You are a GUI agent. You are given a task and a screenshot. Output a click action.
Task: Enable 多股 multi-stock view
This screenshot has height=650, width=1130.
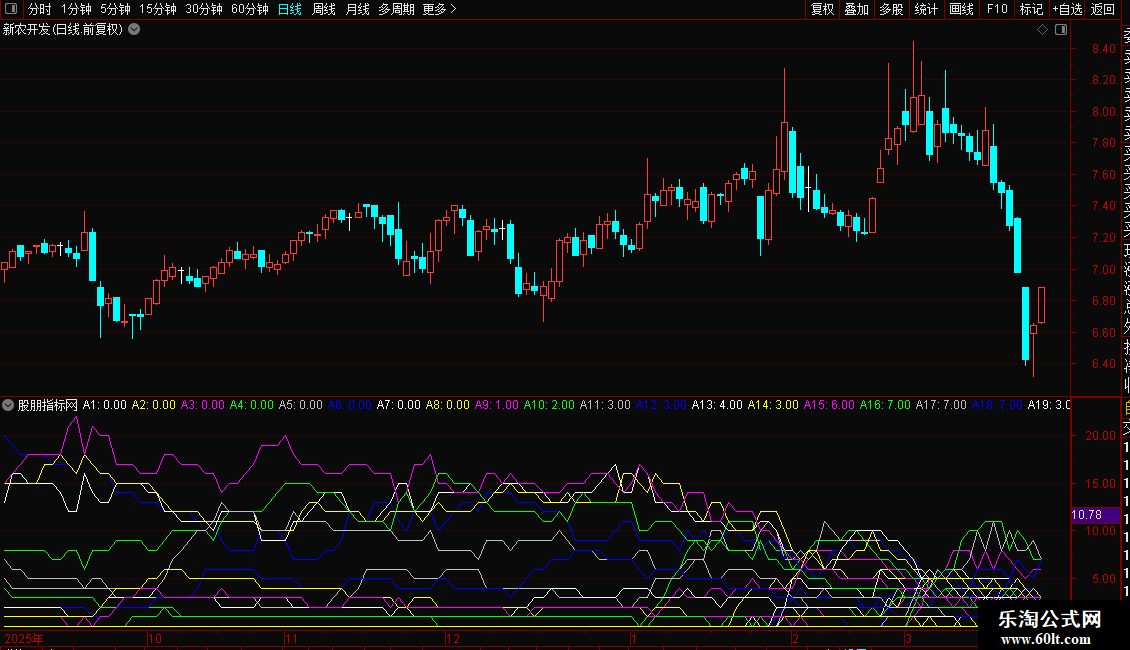[x=891, y=9]
